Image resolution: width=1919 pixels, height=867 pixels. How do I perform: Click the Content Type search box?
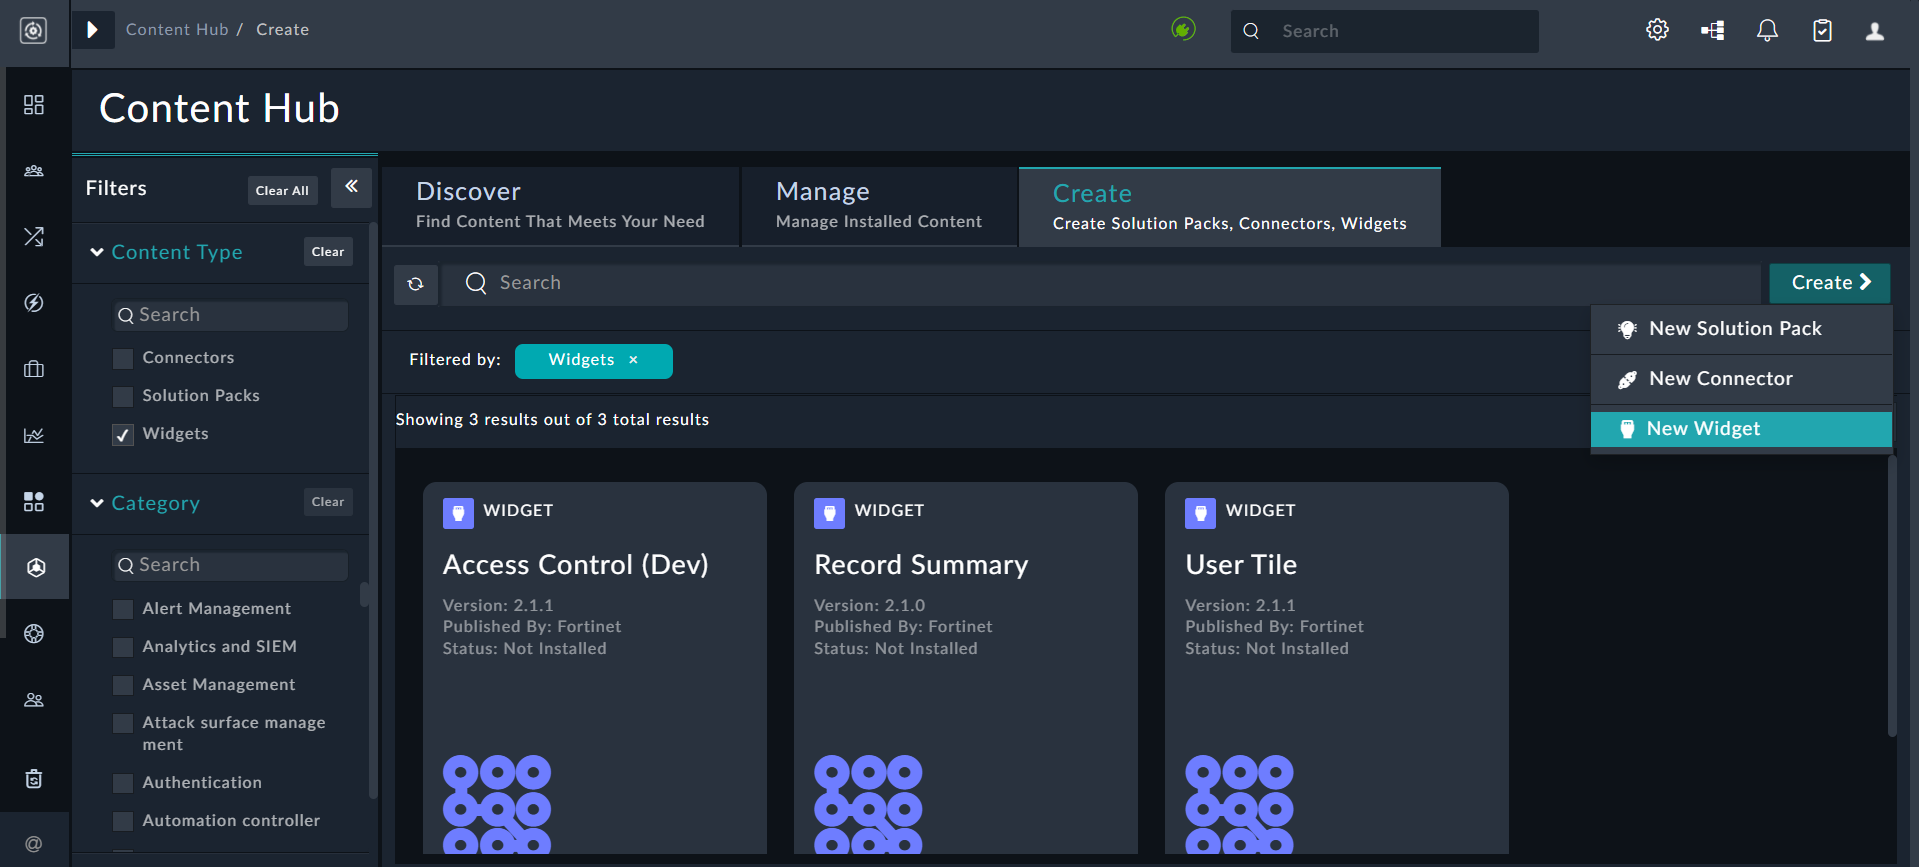click(231, 316)
